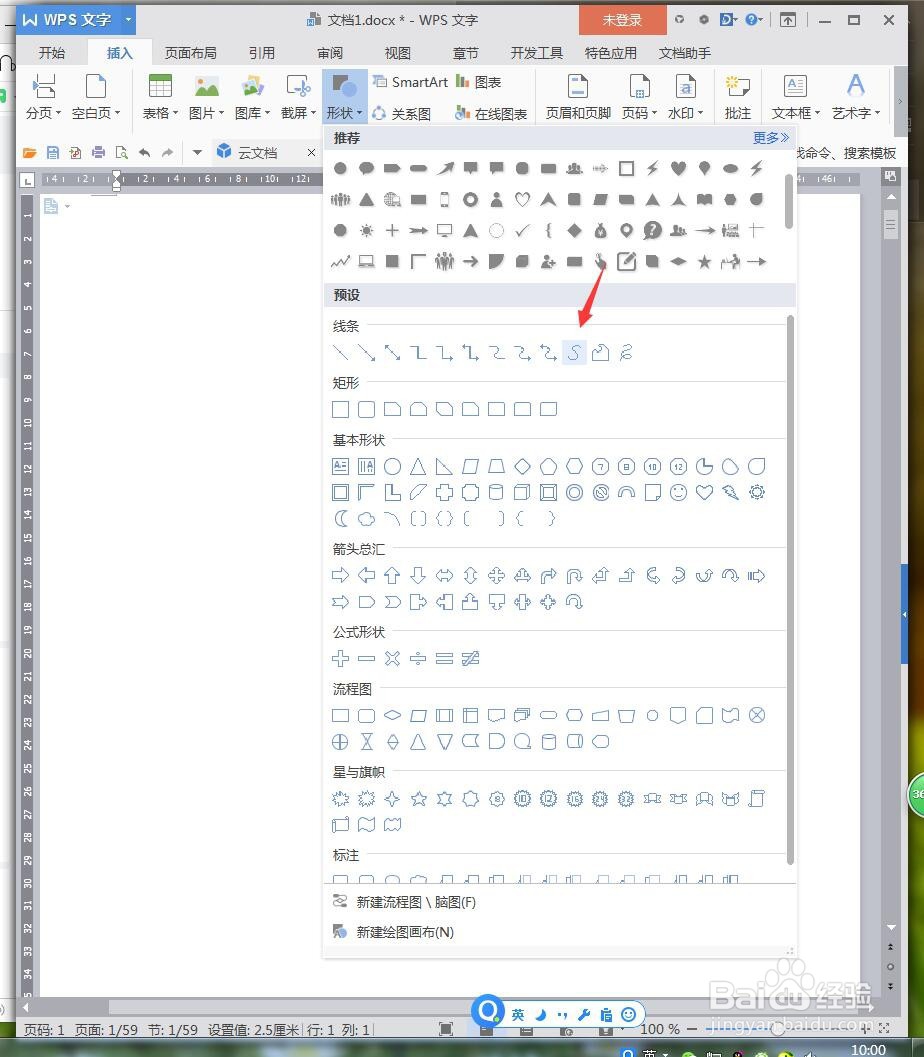Open the picture (图片) dropdown
924x1057 pixels.
[x=206, y=98]
